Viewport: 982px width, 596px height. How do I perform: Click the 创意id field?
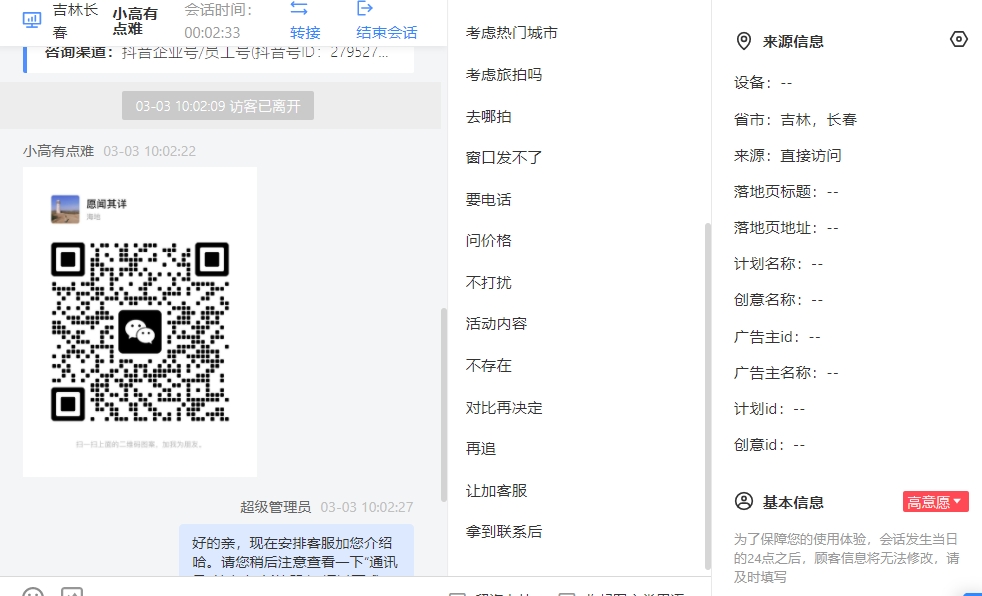(770, 445)
